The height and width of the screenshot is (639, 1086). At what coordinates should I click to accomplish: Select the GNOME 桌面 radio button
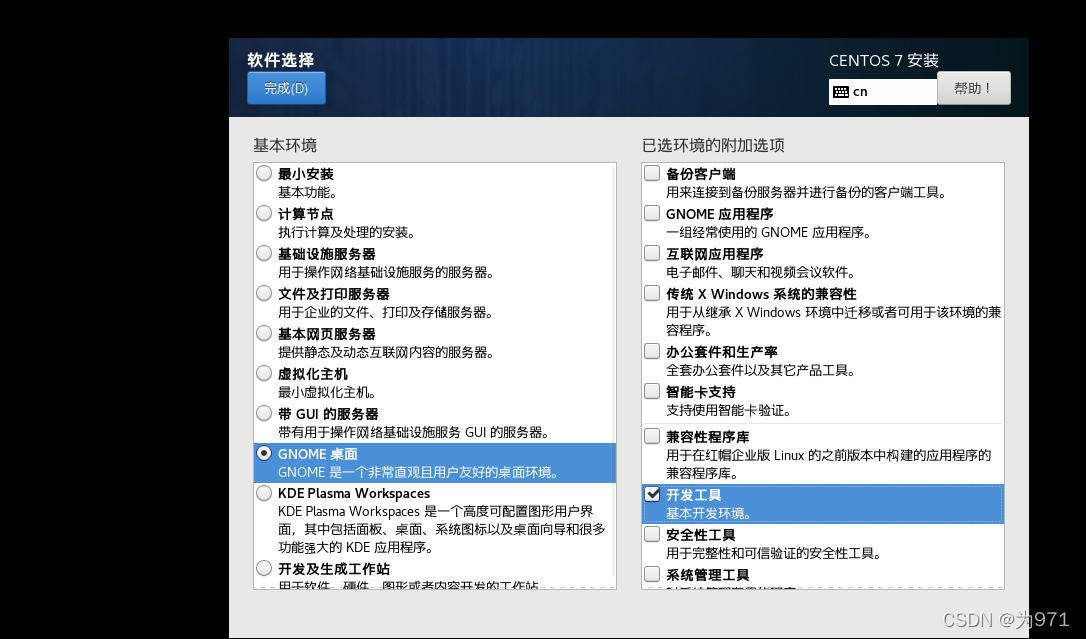click(264, 453)
